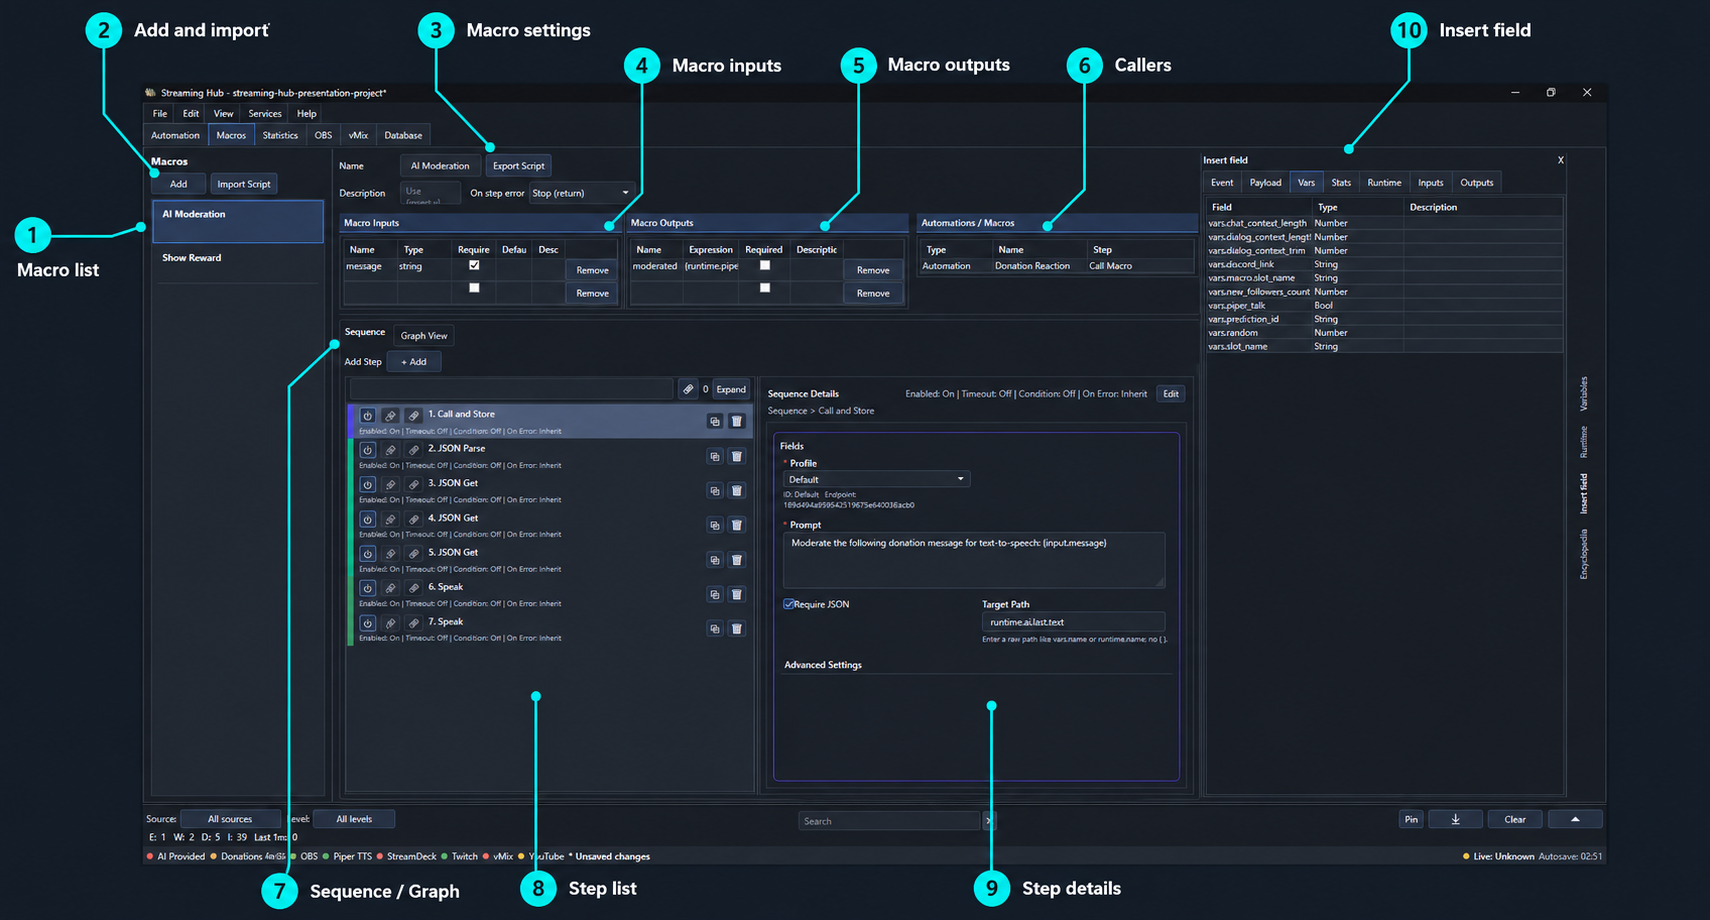The image size is (1710, 920).
Task: Open the 'On step error' dropdown
Action: click(581, 193)
